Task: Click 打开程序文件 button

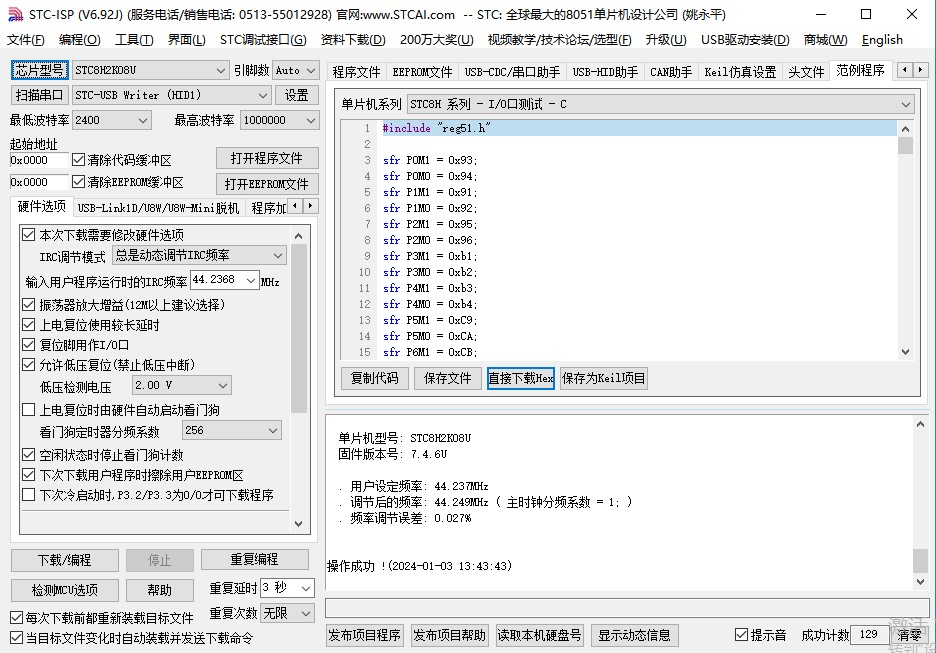Action: pyautogui.click(x=267, y=158)
